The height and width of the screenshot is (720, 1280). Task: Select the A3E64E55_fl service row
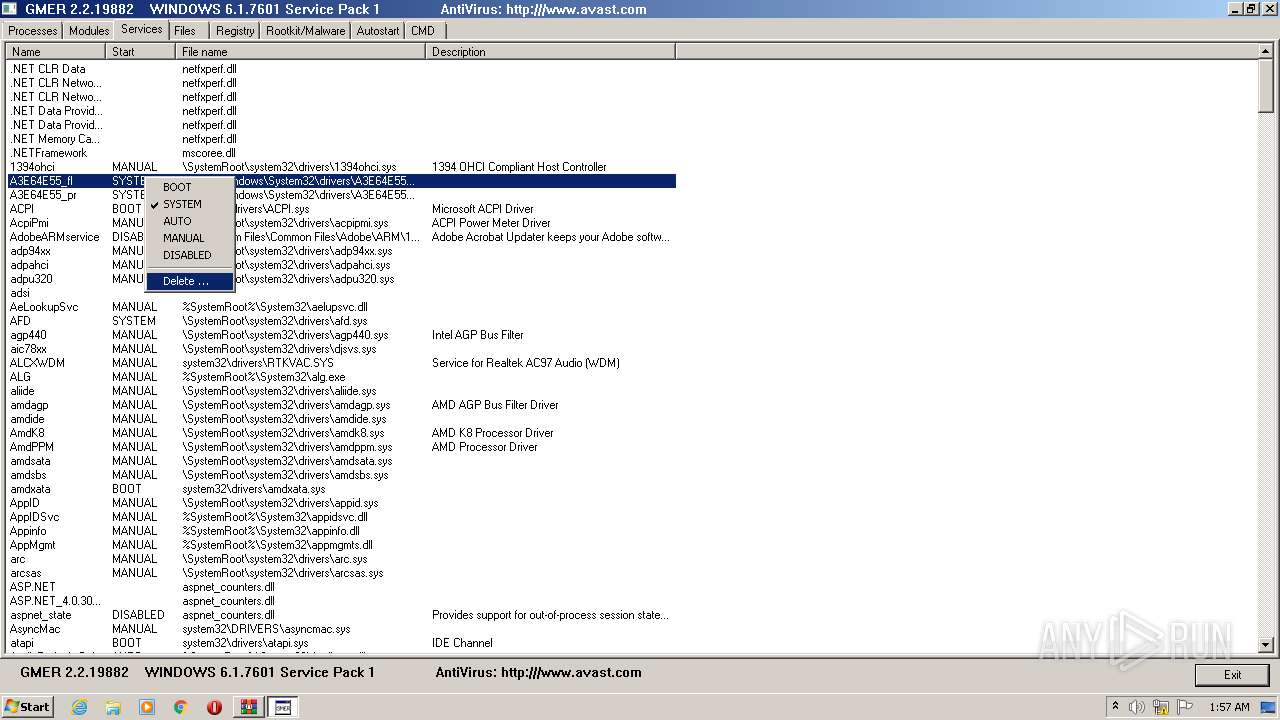(342, 181)
